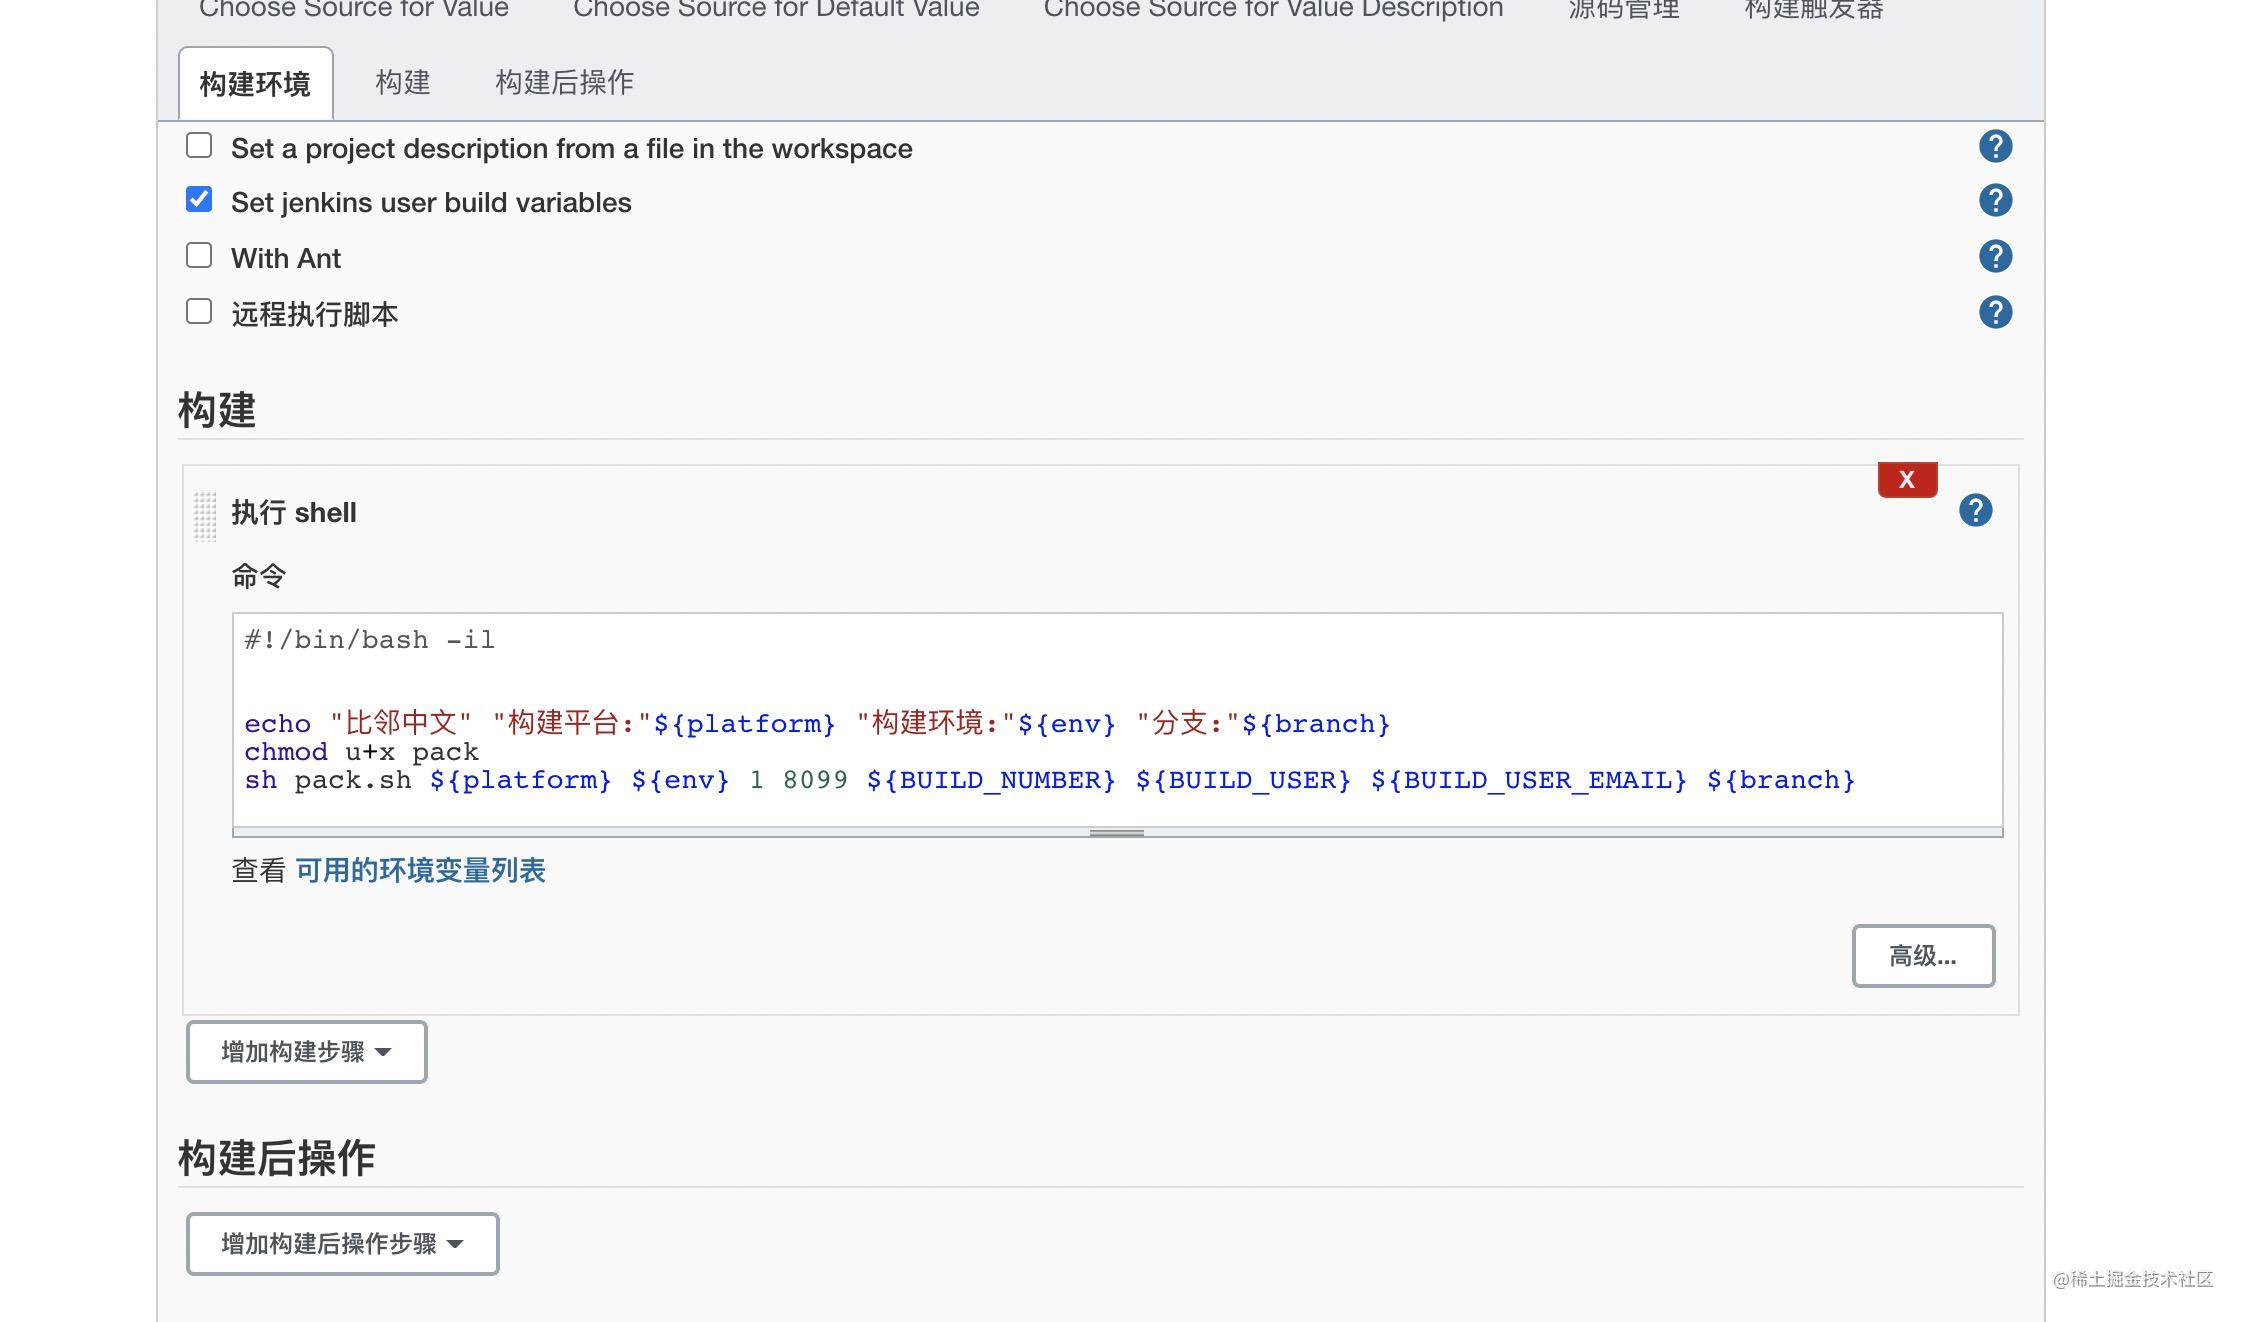Click the #!/bin/bash -il line

click(369, 640)
